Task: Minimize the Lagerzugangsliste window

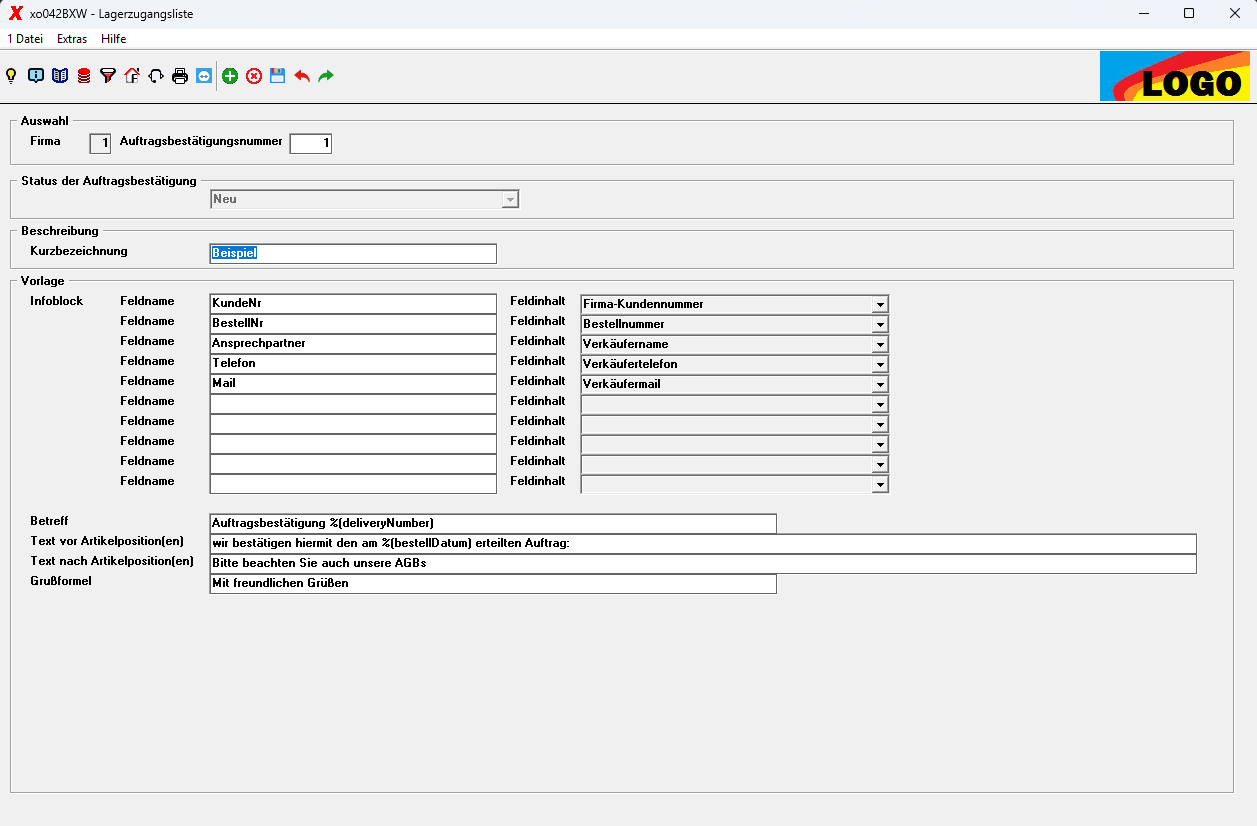Action: [x=1143, y=14]
